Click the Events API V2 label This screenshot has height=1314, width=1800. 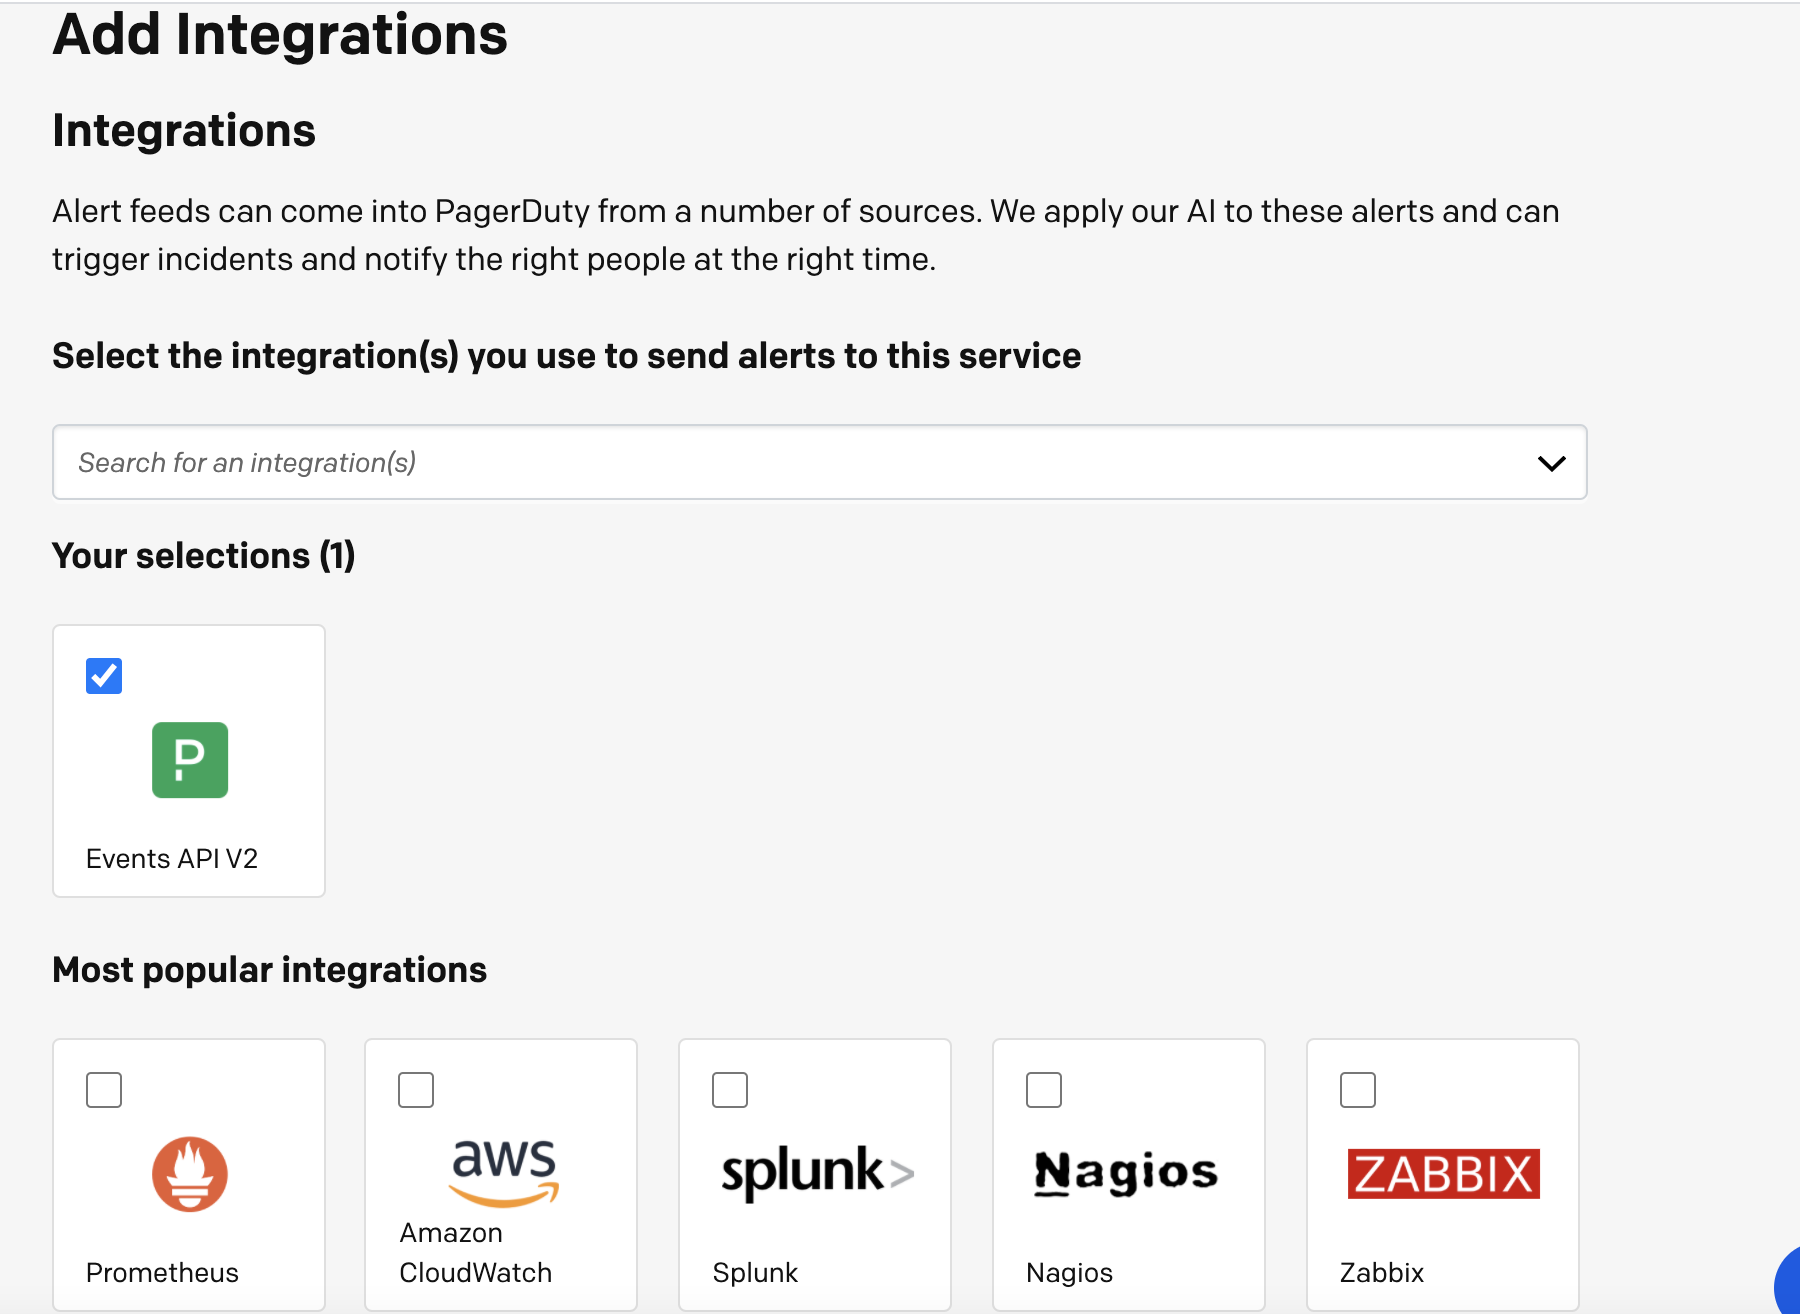click(x=172, y=859)
